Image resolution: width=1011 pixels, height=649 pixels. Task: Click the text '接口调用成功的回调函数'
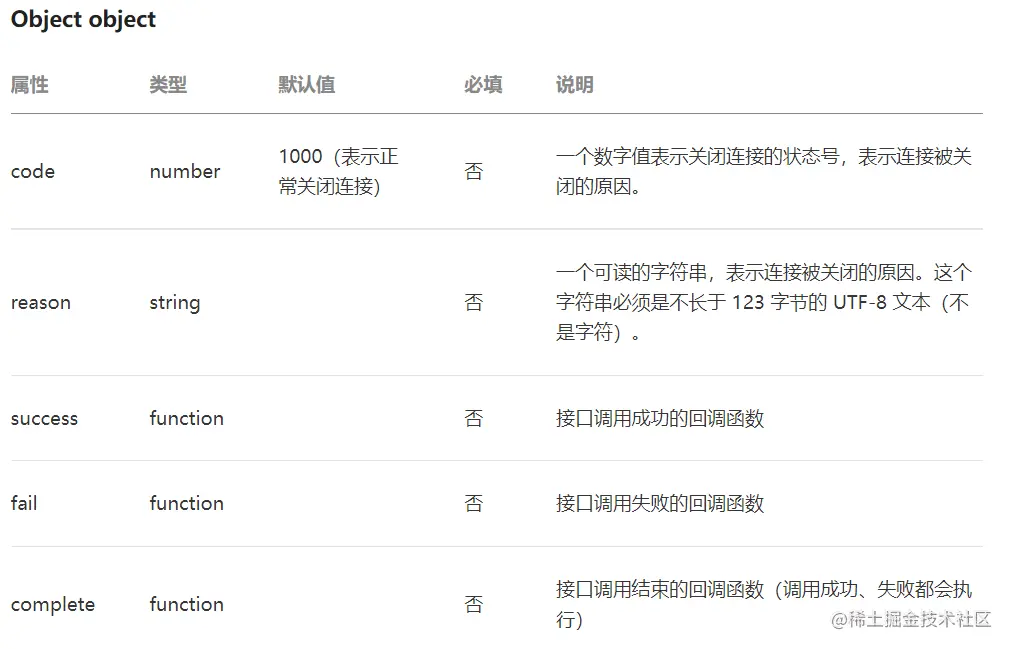pos(660,418)
